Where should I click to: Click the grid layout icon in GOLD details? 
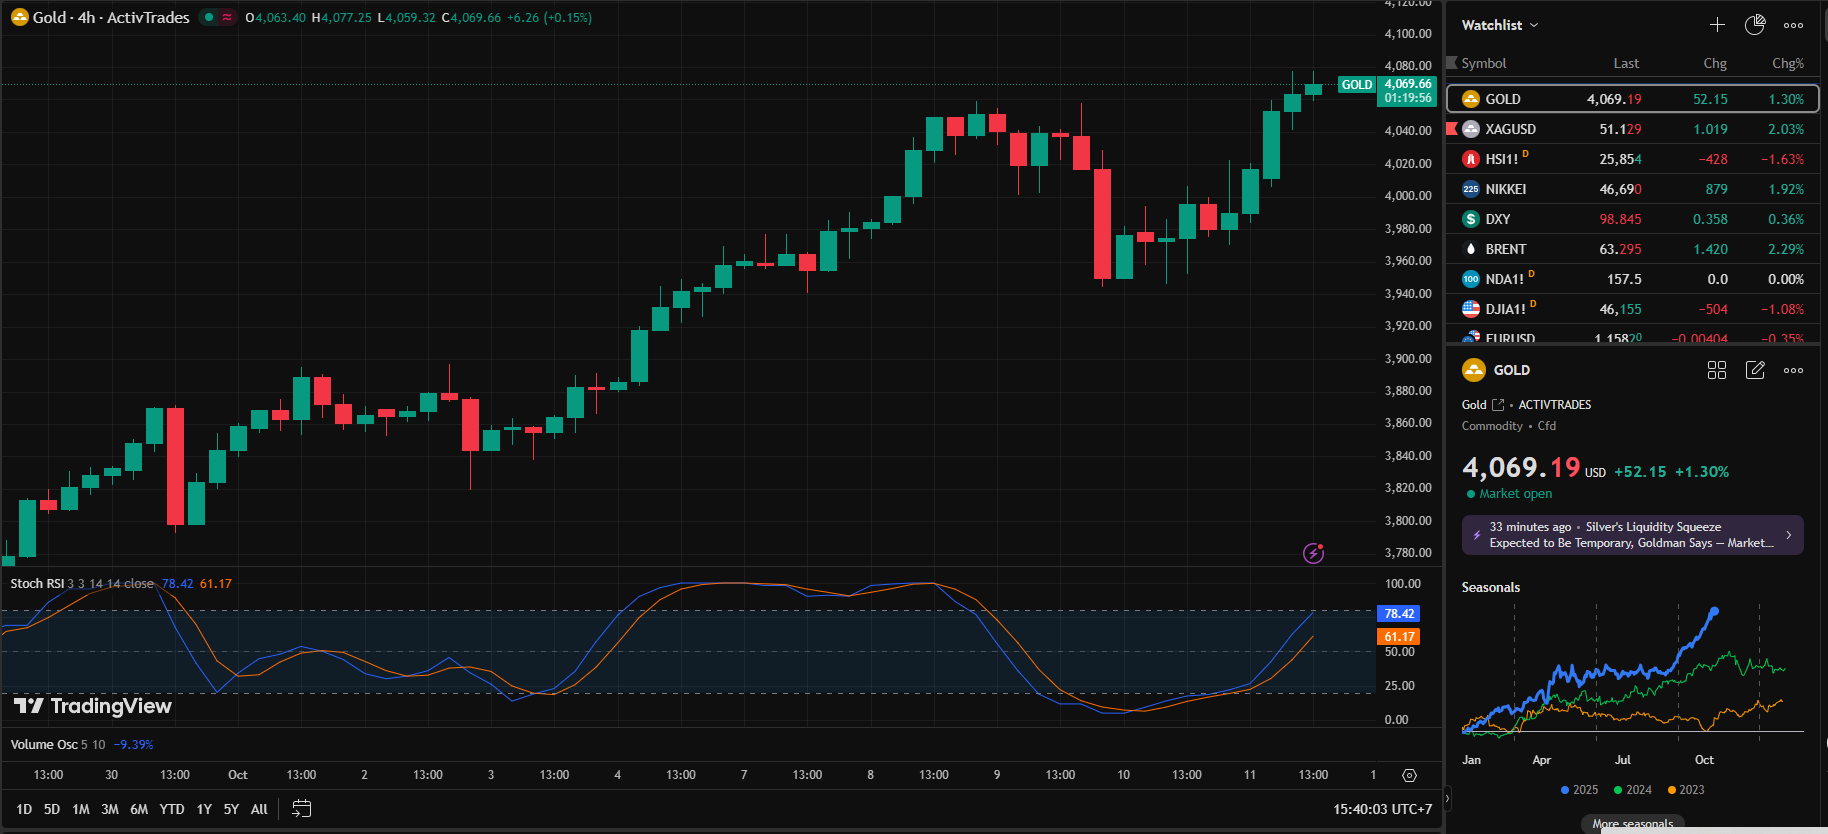1717,370
